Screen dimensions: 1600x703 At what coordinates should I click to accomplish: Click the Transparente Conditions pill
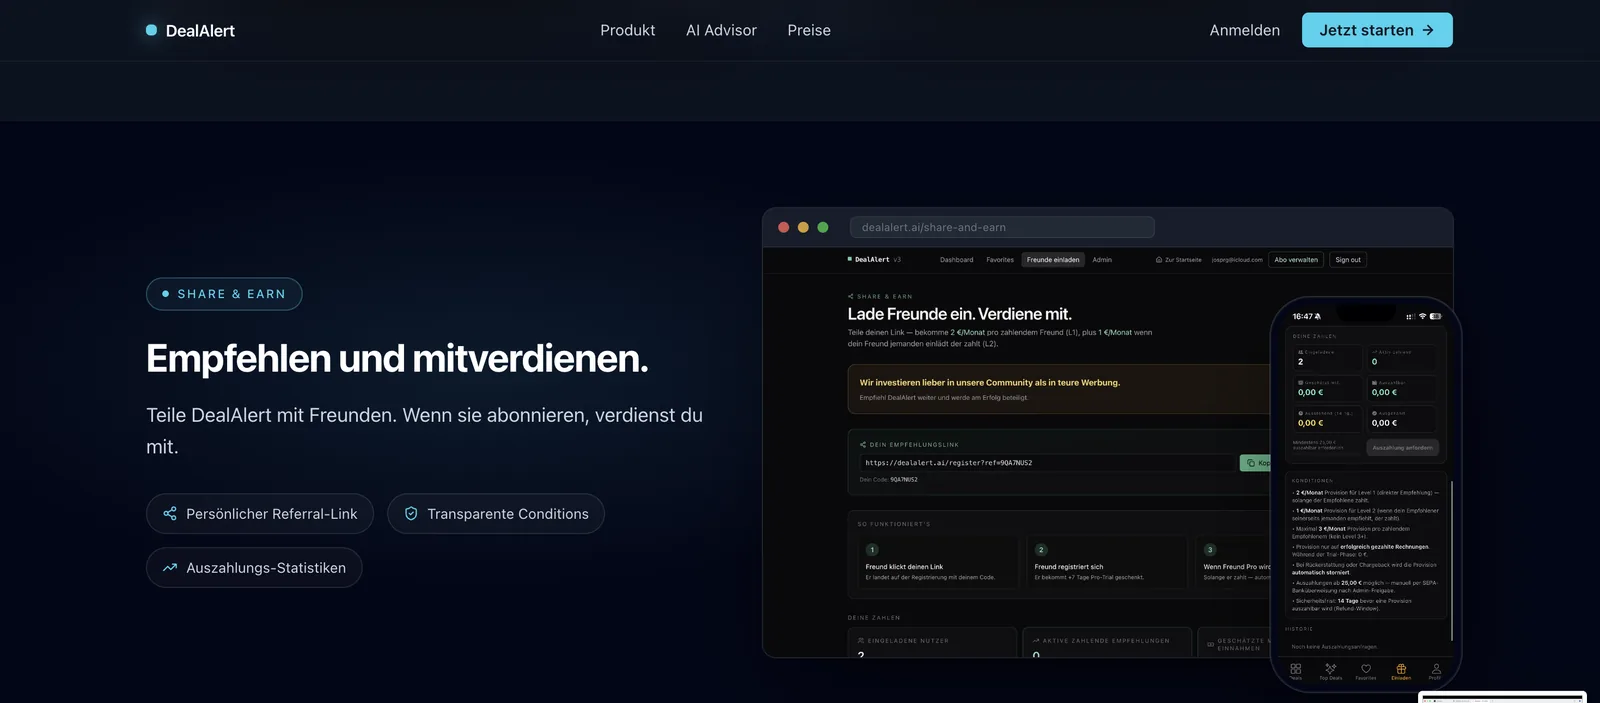click(496, 514)
